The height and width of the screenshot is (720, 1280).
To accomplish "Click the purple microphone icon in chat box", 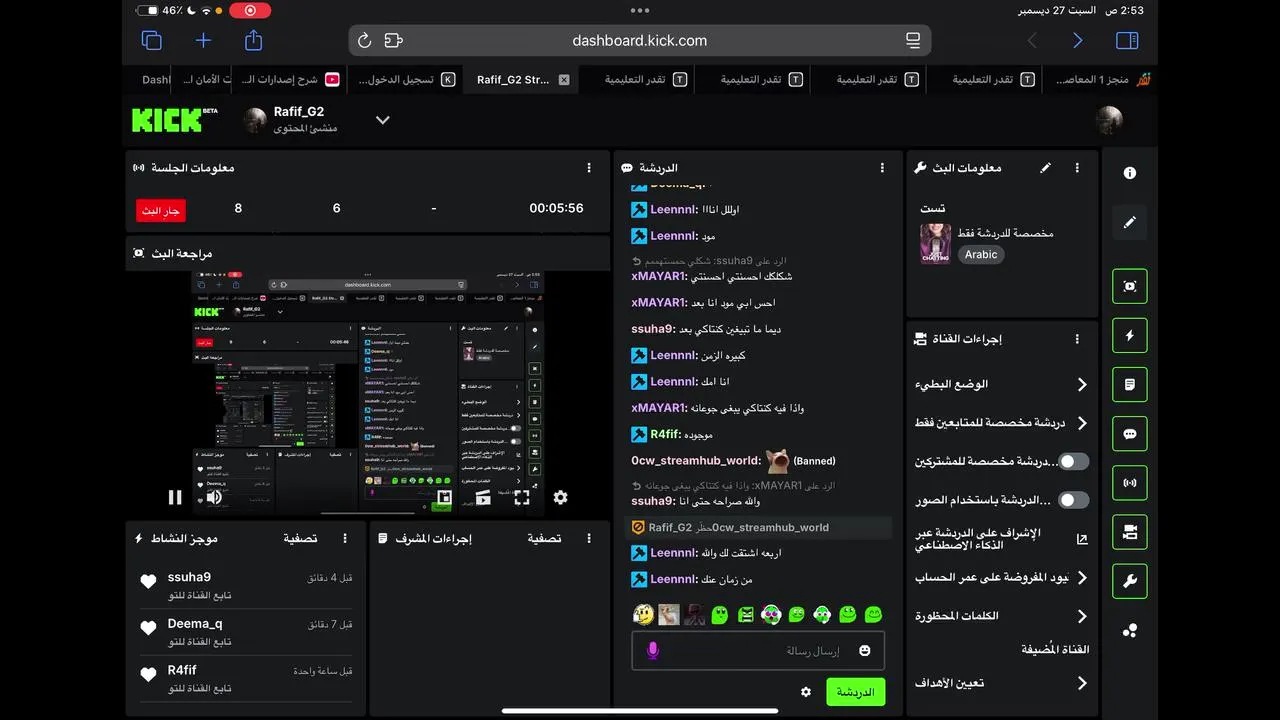I will coord(653,650).
